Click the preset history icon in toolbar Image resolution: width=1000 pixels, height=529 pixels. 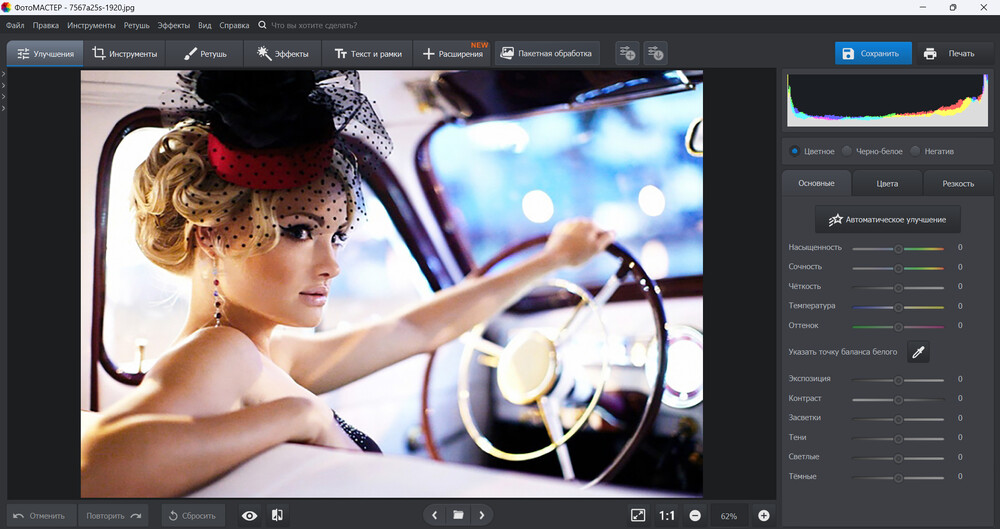point(656,54)
